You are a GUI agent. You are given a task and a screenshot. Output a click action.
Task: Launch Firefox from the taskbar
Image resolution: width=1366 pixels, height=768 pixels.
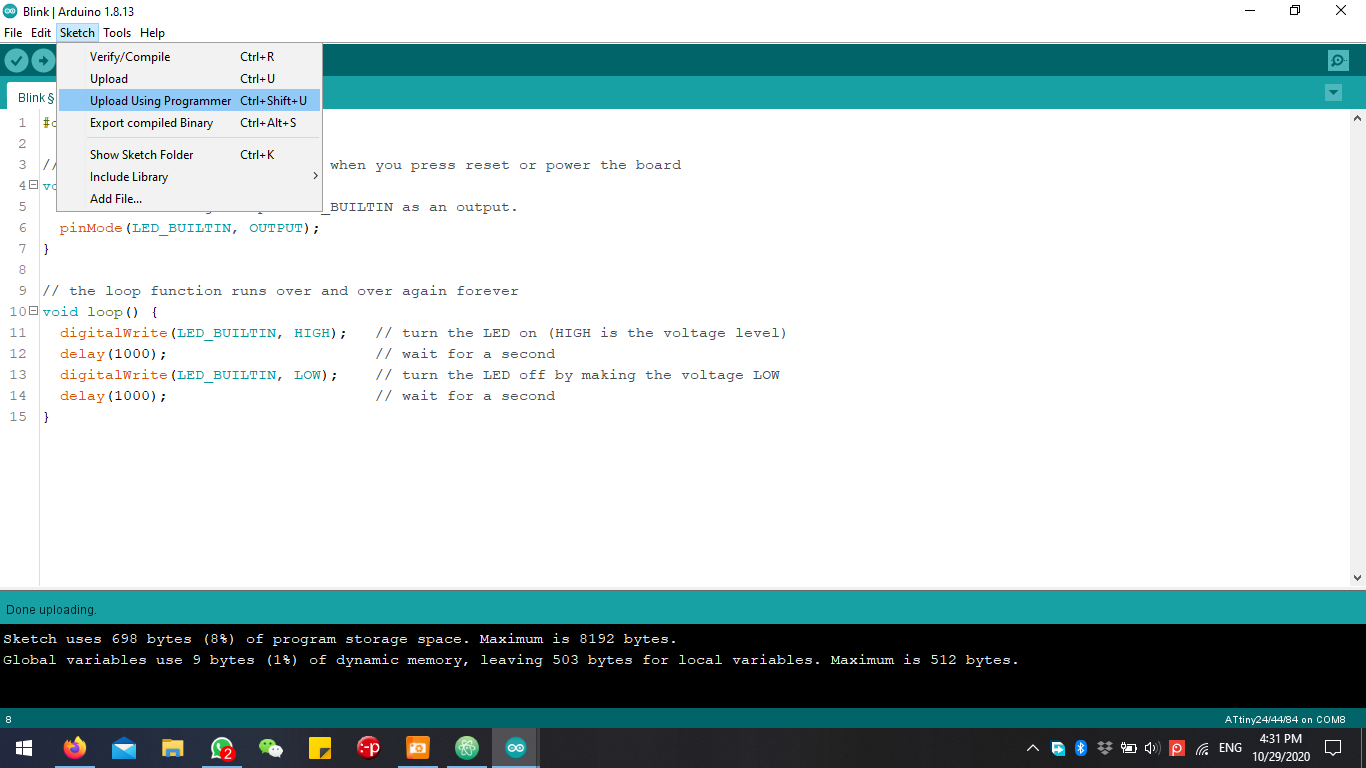click(x=75, y=748)
